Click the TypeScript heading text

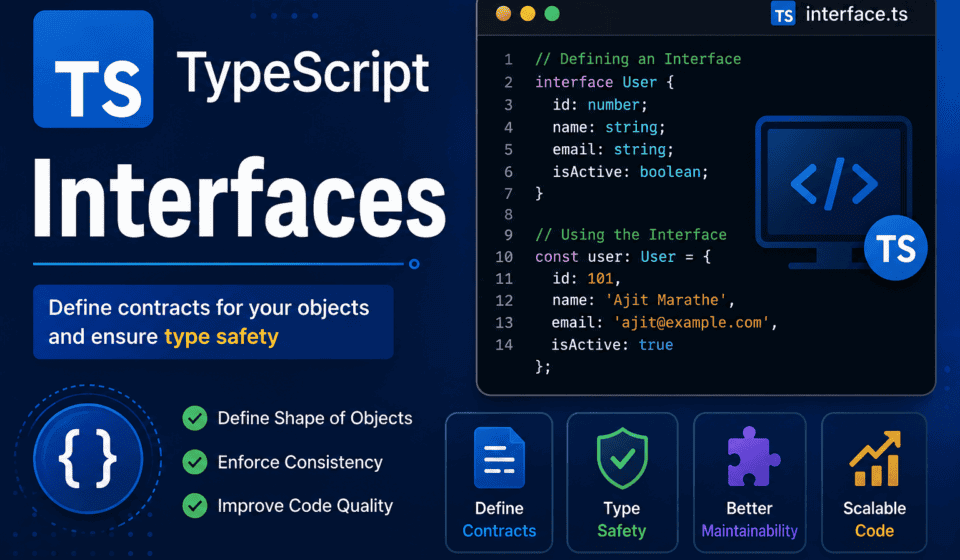click(303, 75)
